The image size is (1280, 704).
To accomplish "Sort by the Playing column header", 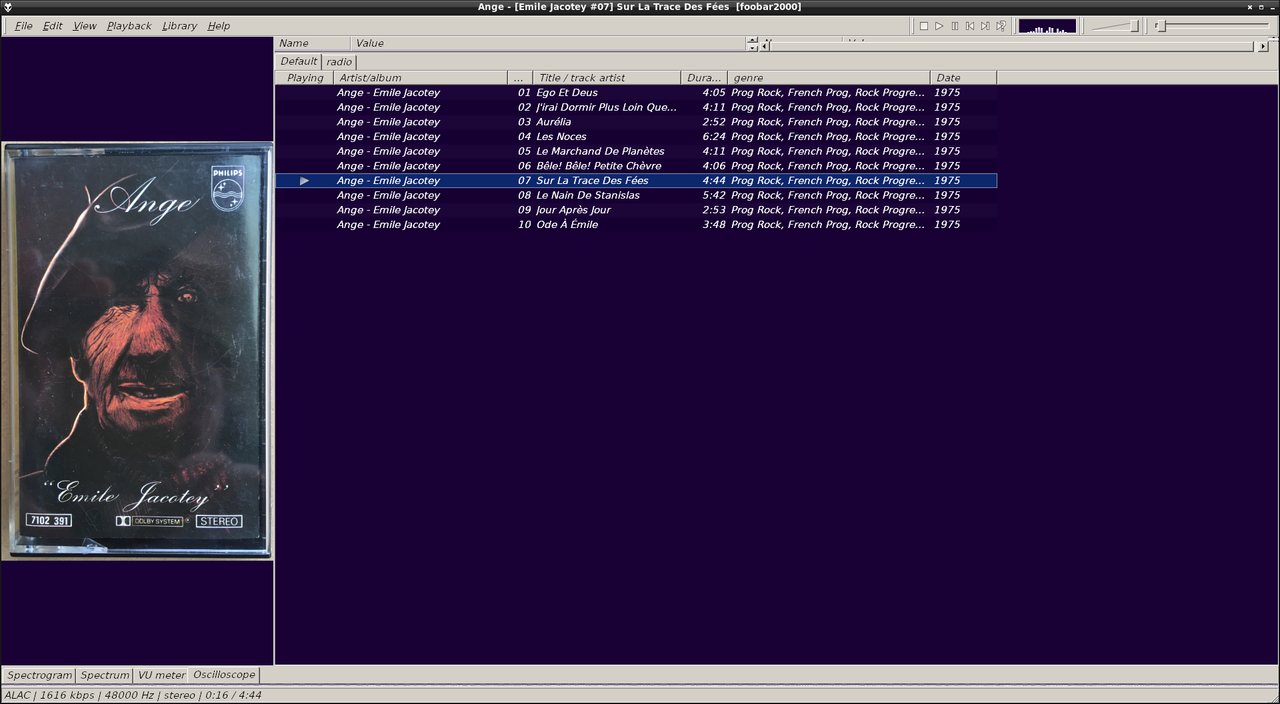I will click(x=305, y=78).
